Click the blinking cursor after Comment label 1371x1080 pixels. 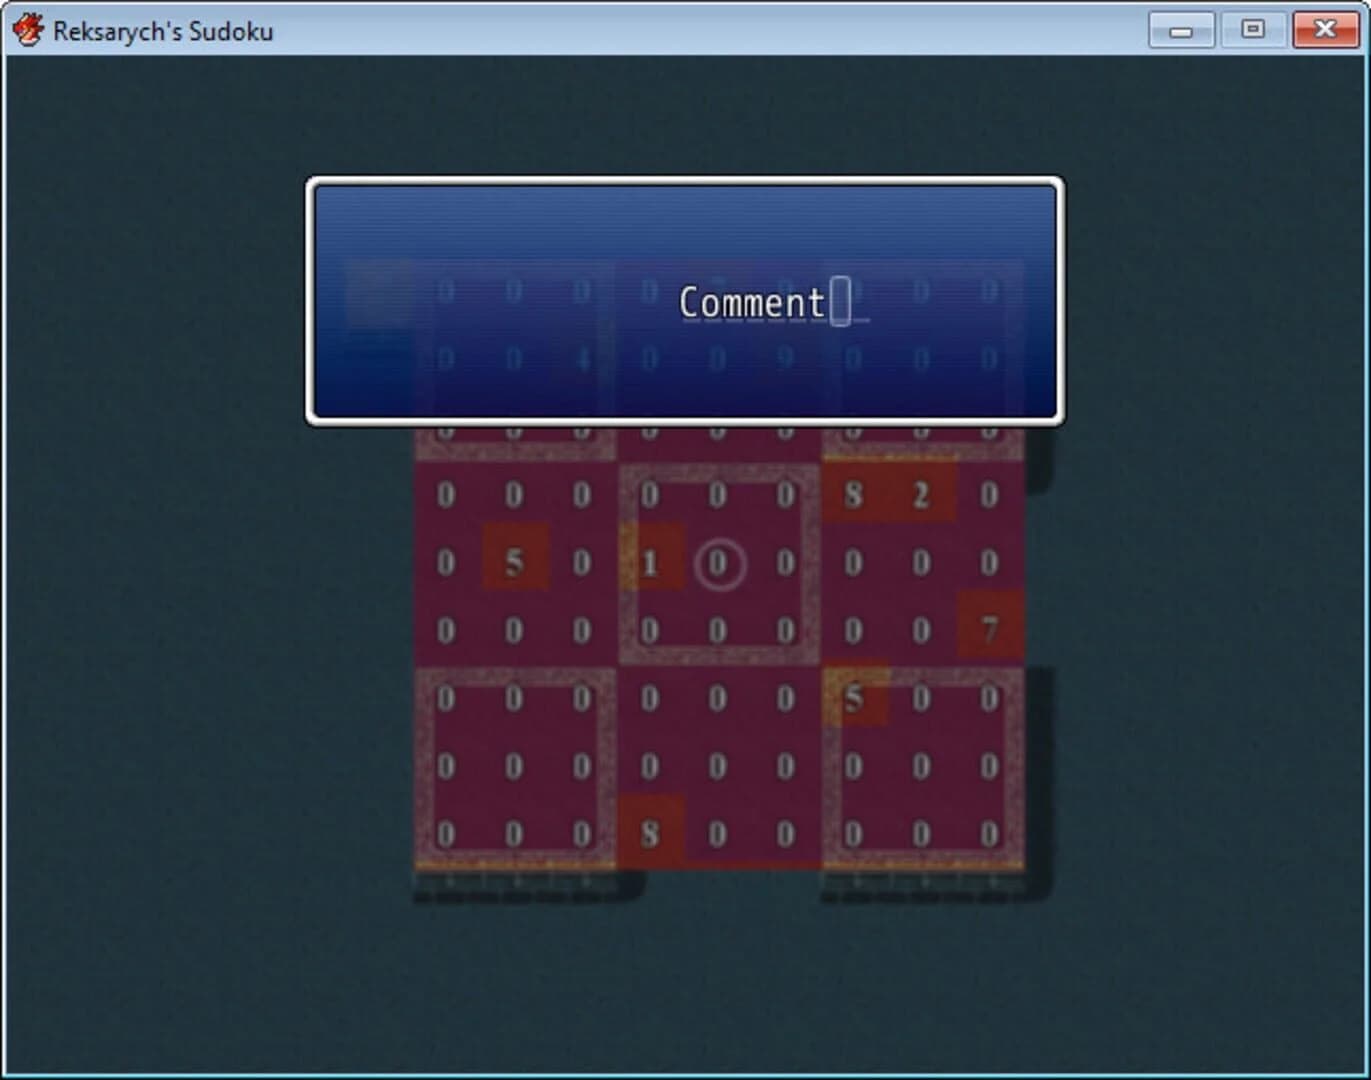pyautogui.click(x=843, y=301)
